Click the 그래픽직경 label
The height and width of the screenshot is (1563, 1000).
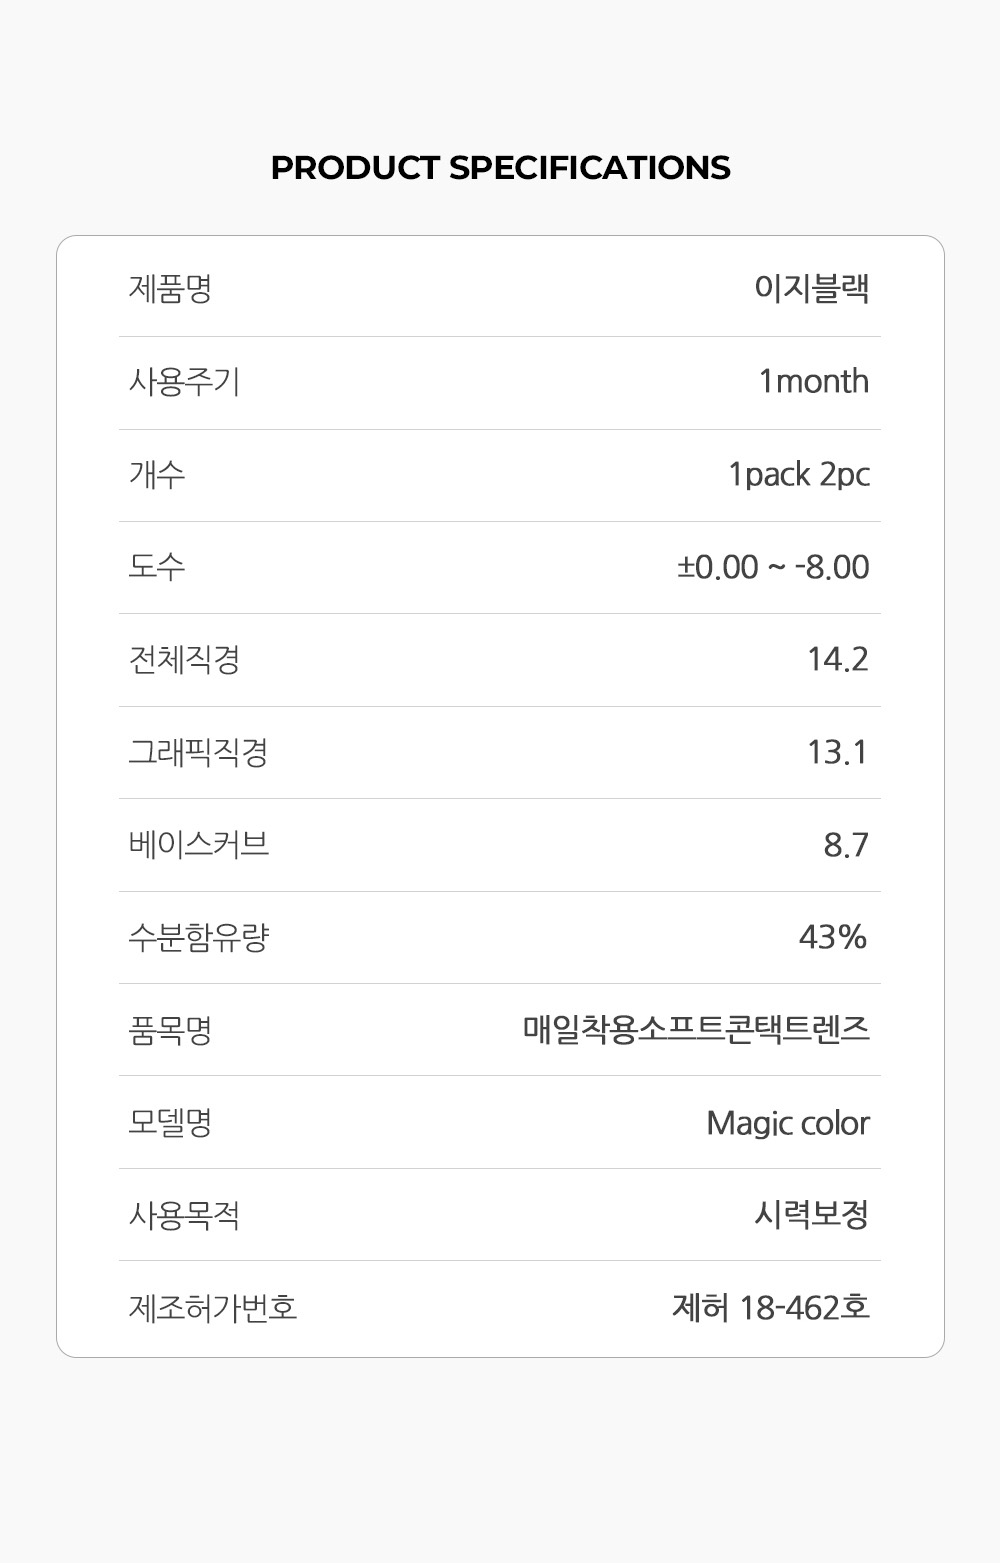point(198,752)
